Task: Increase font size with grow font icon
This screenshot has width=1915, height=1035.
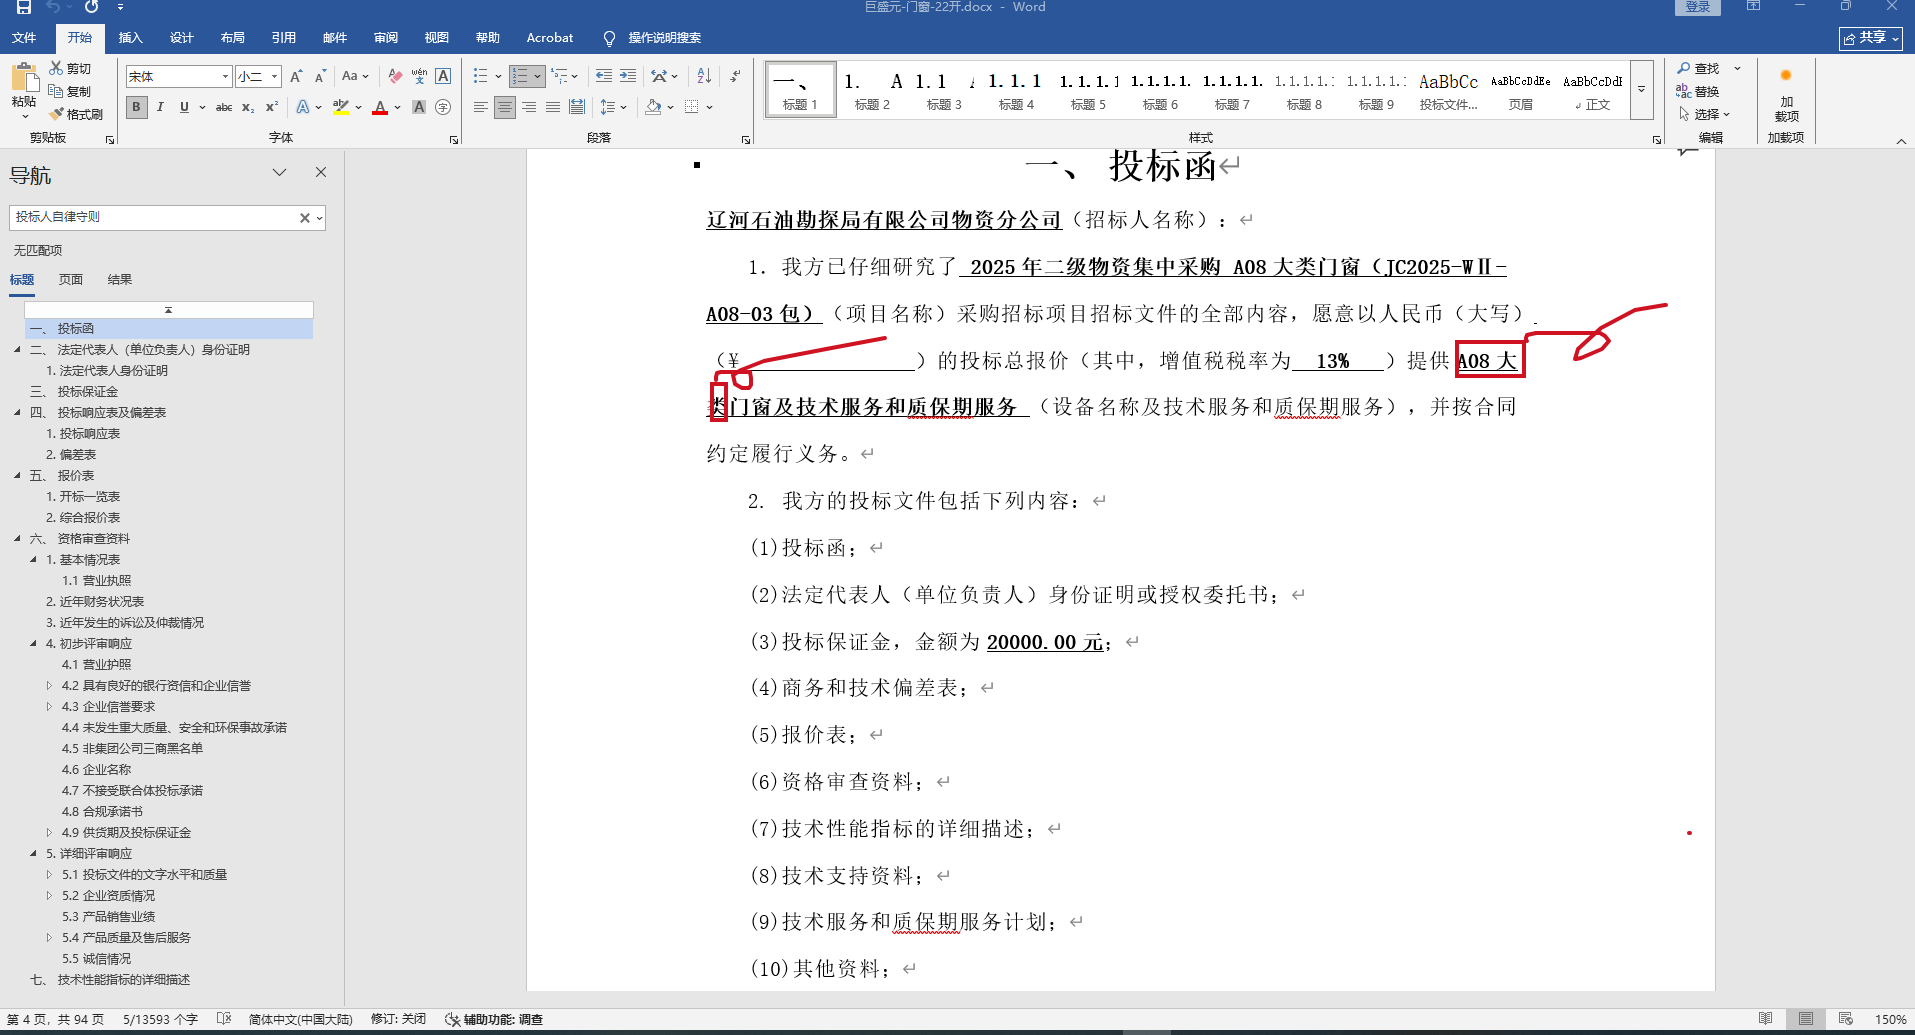Action: click(x=296, y=76)
